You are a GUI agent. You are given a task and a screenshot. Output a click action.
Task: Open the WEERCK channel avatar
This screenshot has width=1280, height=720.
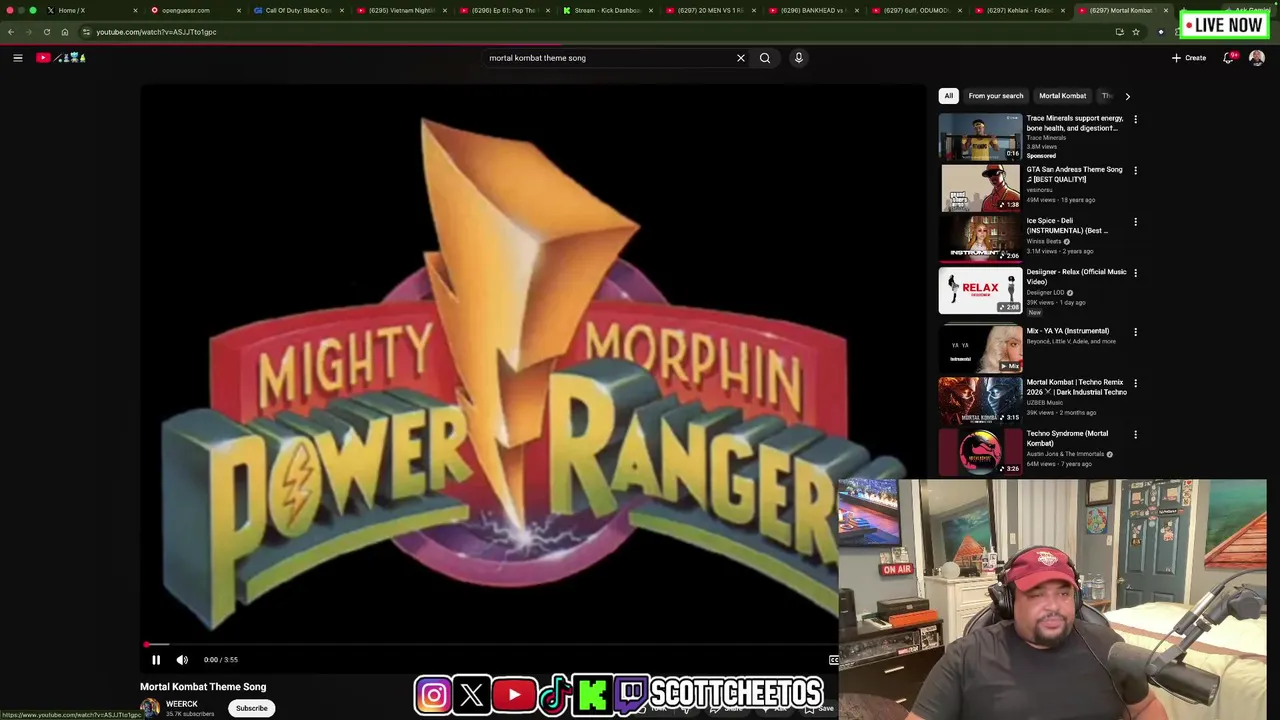[x=150, y=708]
